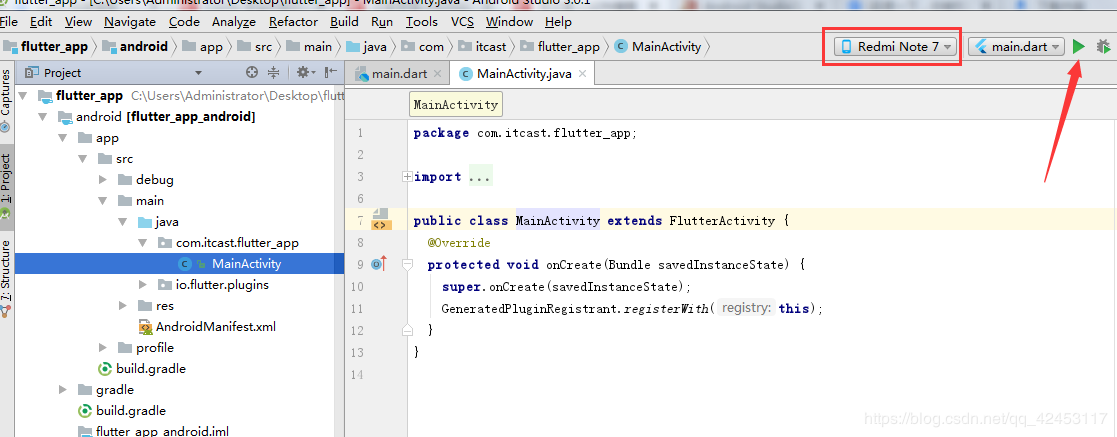The image size is (1117, 437).
Task: Close the MainActivity.java tab
Action: click(x=583, y=73)
